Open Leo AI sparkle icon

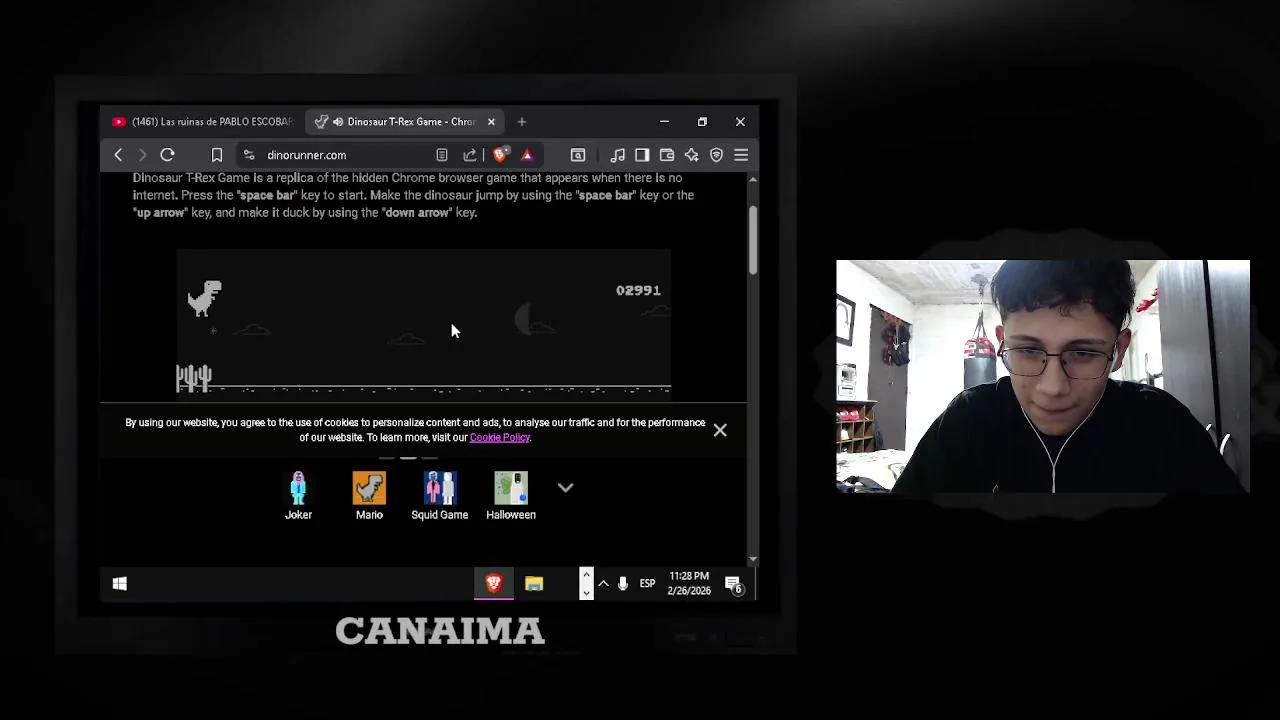pyautogui.click(x=691, y=155)
